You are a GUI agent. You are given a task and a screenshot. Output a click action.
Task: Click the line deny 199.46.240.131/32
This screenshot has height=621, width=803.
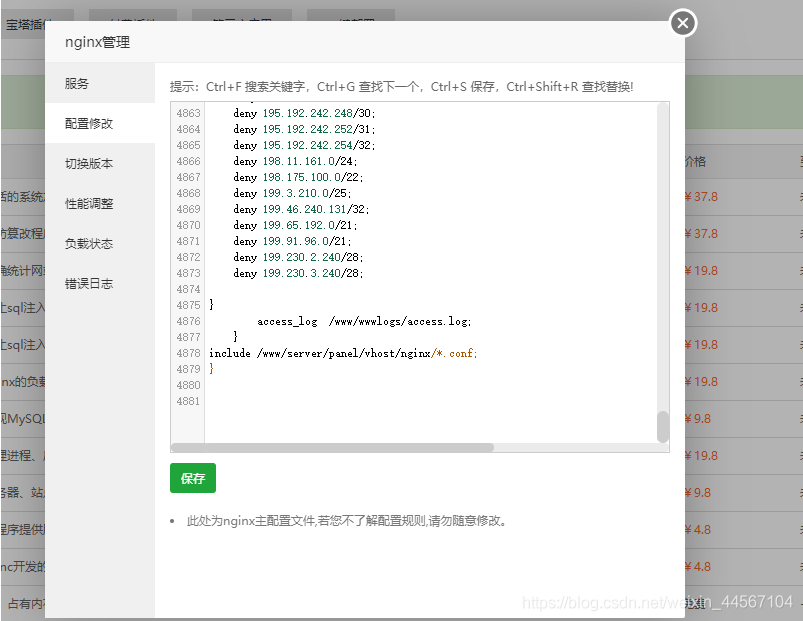coord(301,209)
